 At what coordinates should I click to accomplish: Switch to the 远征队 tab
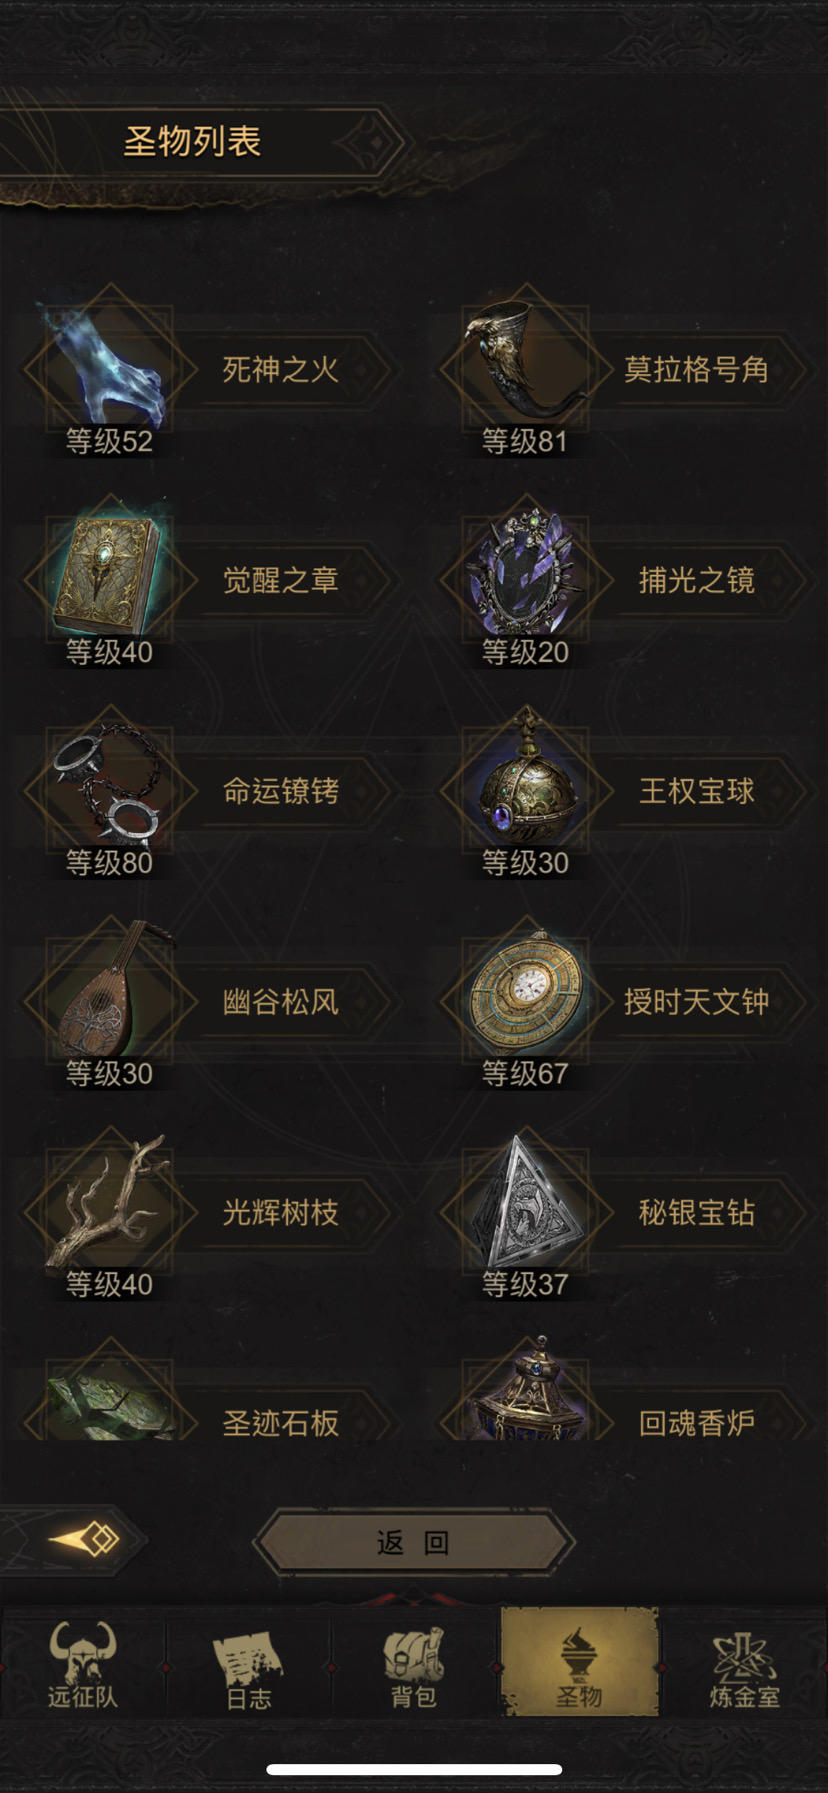coord(83,1664)
